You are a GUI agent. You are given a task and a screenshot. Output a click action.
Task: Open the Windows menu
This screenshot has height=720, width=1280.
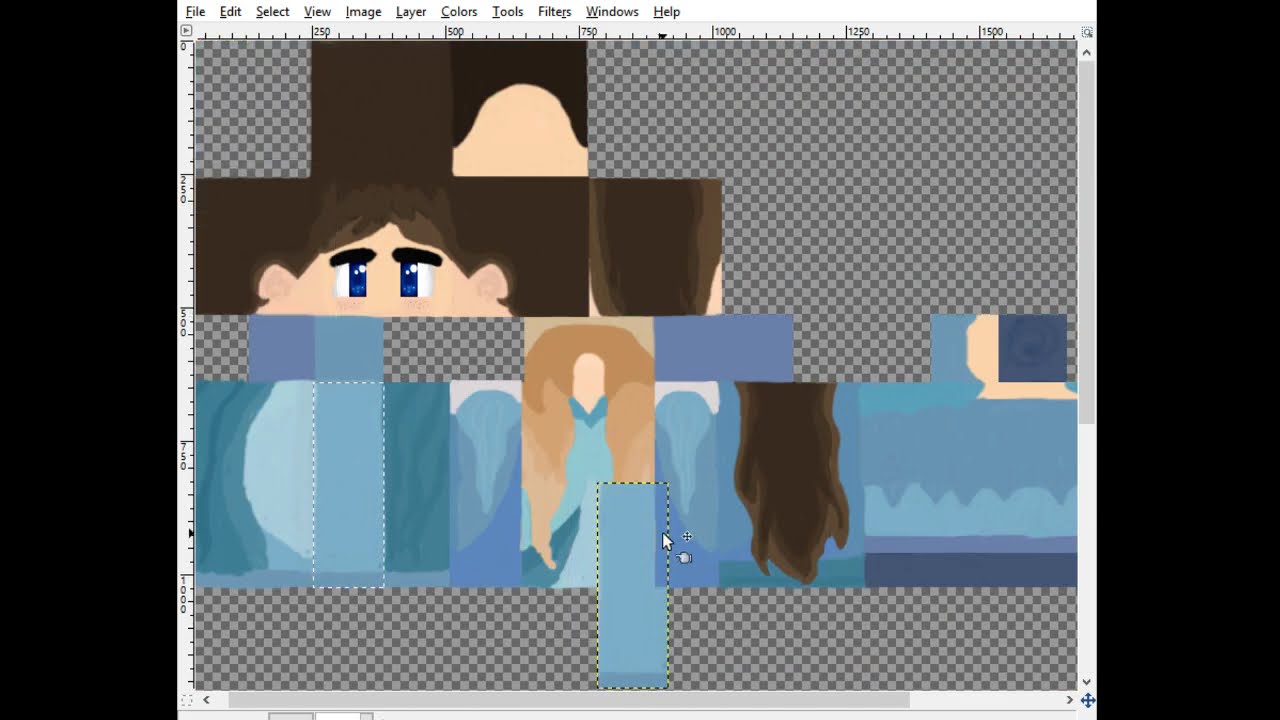coord(612,12)
